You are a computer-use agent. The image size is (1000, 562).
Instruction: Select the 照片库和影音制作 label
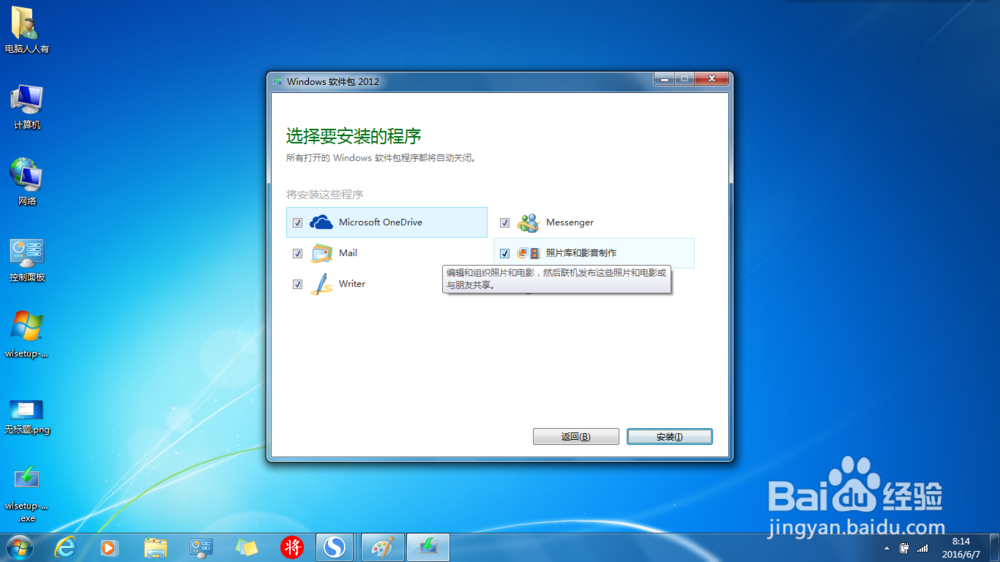(x=581, y=253)
